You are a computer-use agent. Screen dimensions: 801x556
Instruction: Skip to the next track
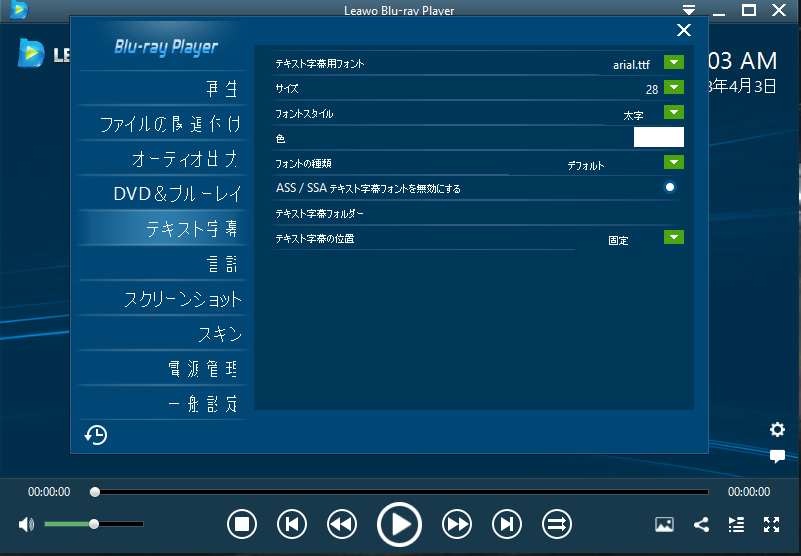click(507, 524)
